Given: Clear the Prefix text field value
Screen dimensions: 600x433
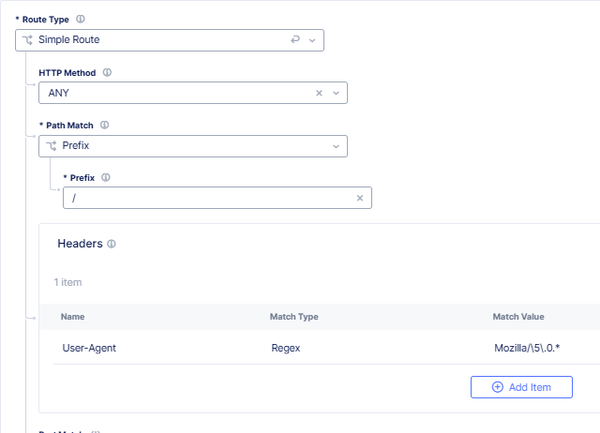Looking at the screenshot, I should point(360,198).
